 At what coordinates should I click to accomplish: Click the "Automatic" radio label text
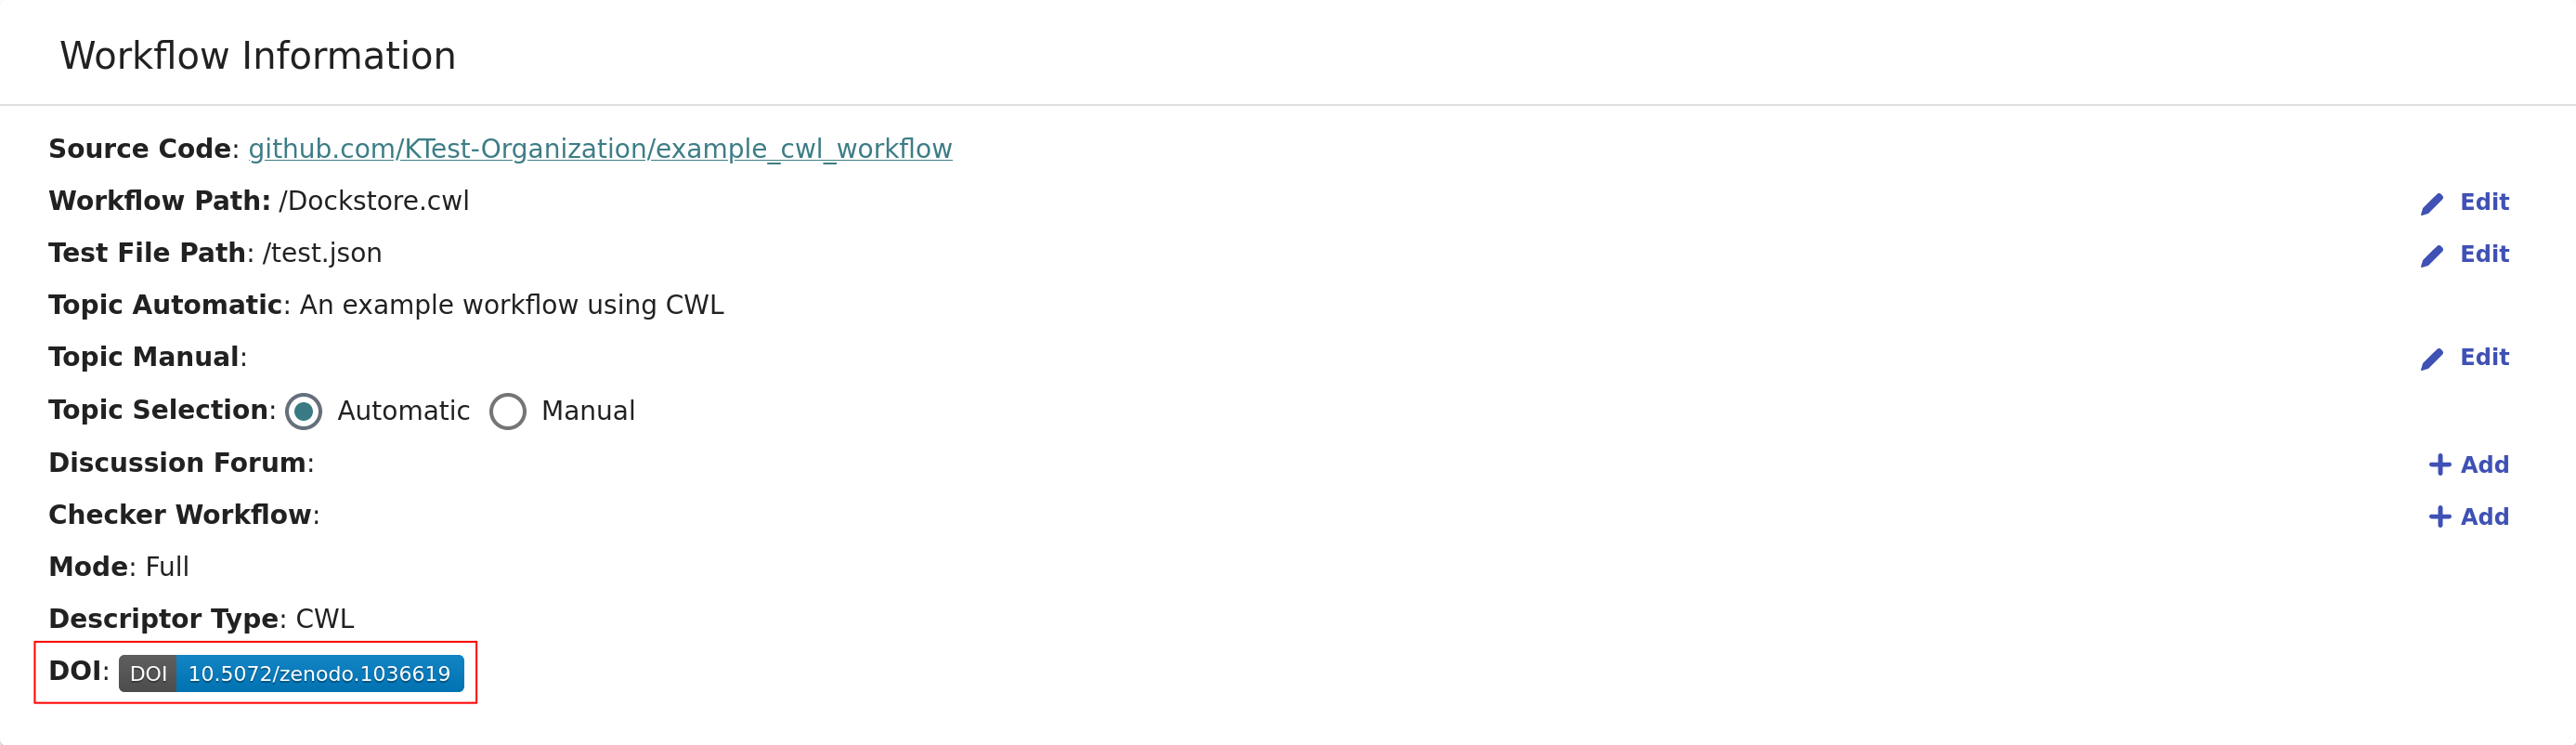(403, 411)
